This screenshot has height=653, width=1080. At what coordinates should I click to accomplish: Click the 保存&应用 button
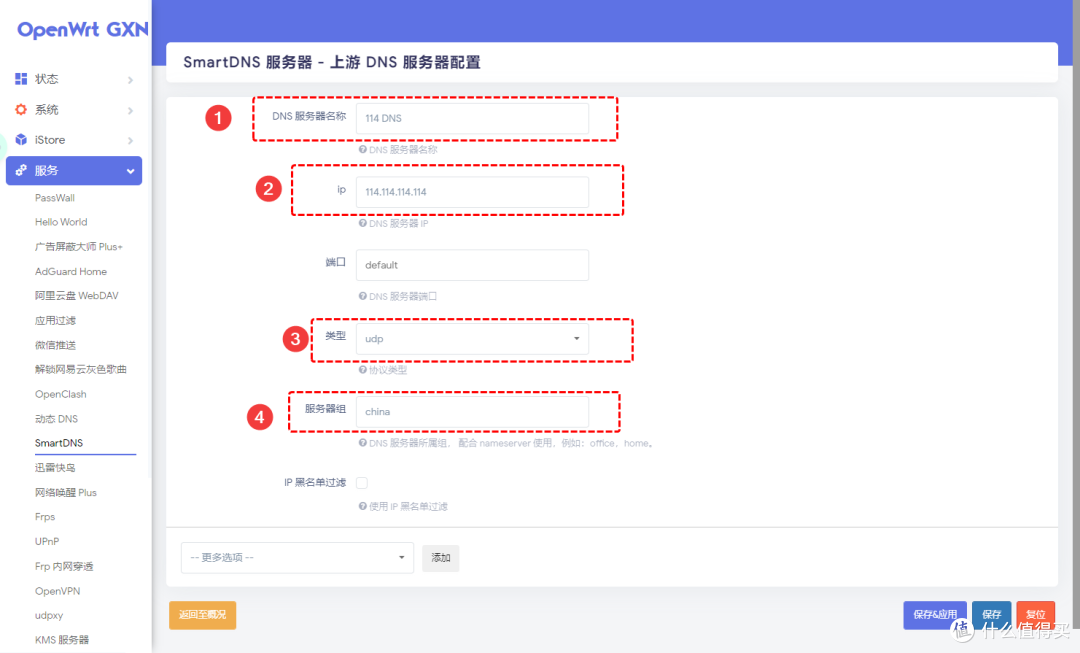[x=934, y=616]
